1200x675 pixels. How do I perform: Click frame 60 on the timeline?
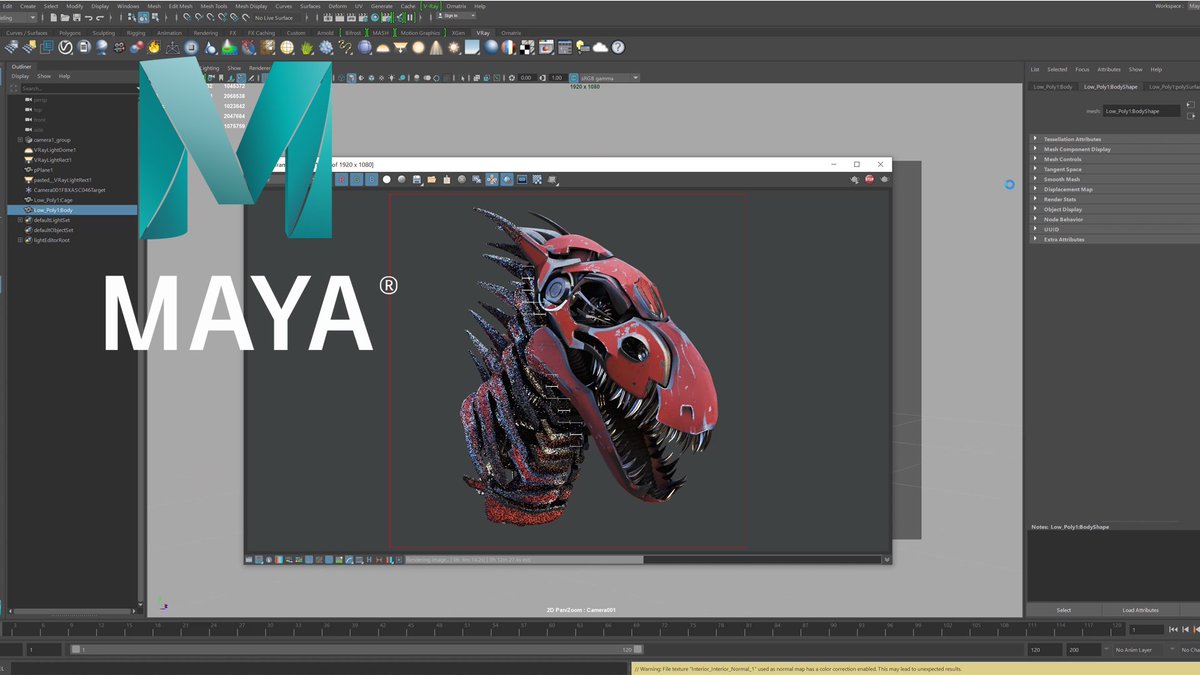(x=550, y=632)
